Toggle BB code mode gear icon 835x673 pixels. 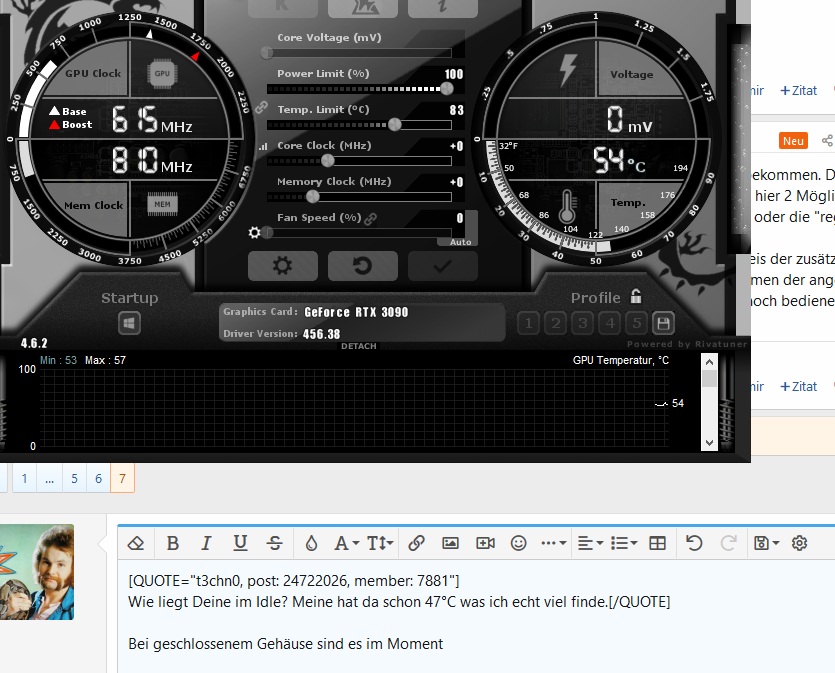(x=799, y=543)
